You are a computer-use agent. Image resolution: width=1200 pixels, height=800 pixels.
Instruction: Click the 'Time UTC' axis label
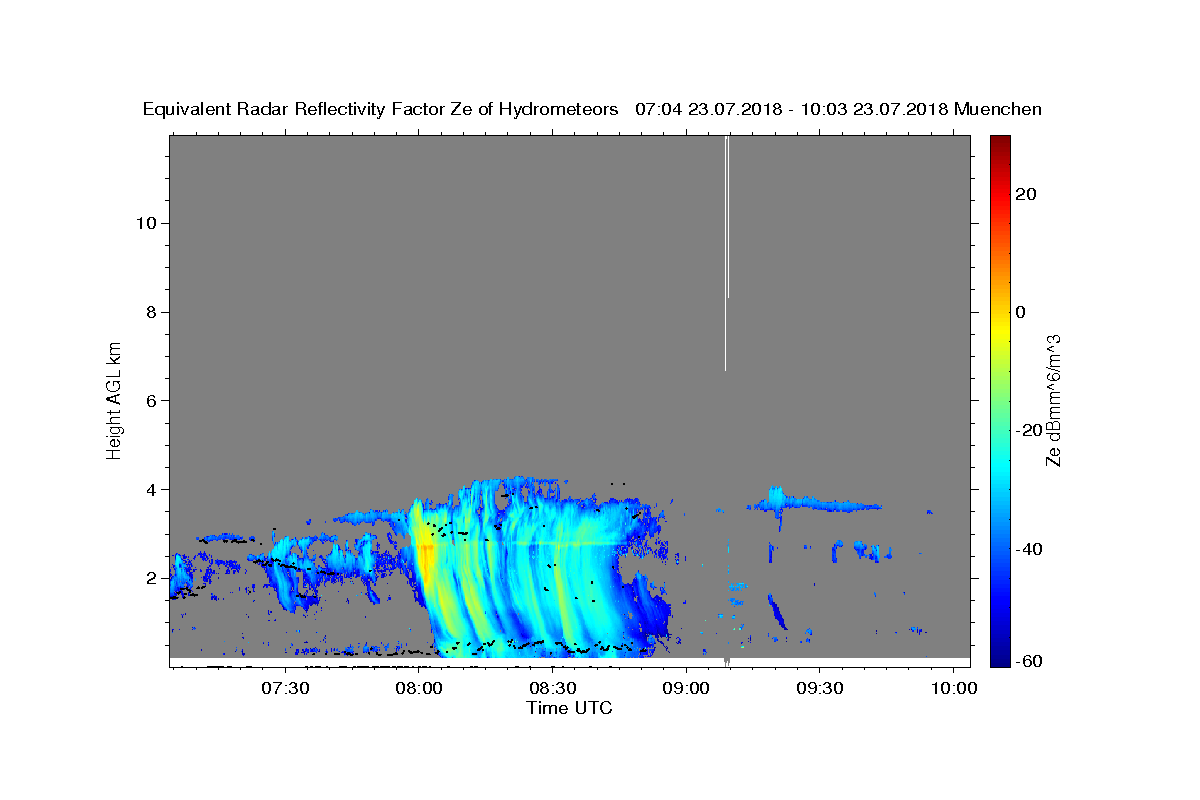click(569, 708)
